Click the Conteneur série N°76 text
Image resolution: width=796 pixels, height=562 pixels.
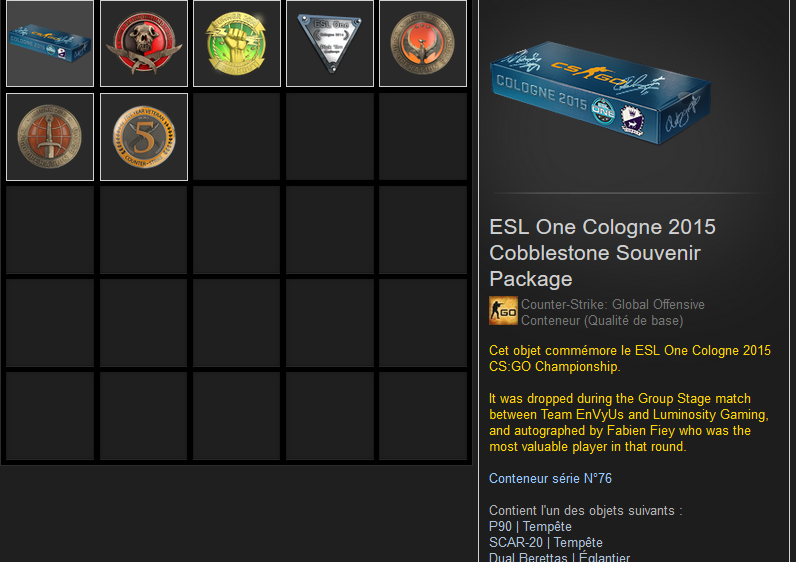(x=550, y=478)
